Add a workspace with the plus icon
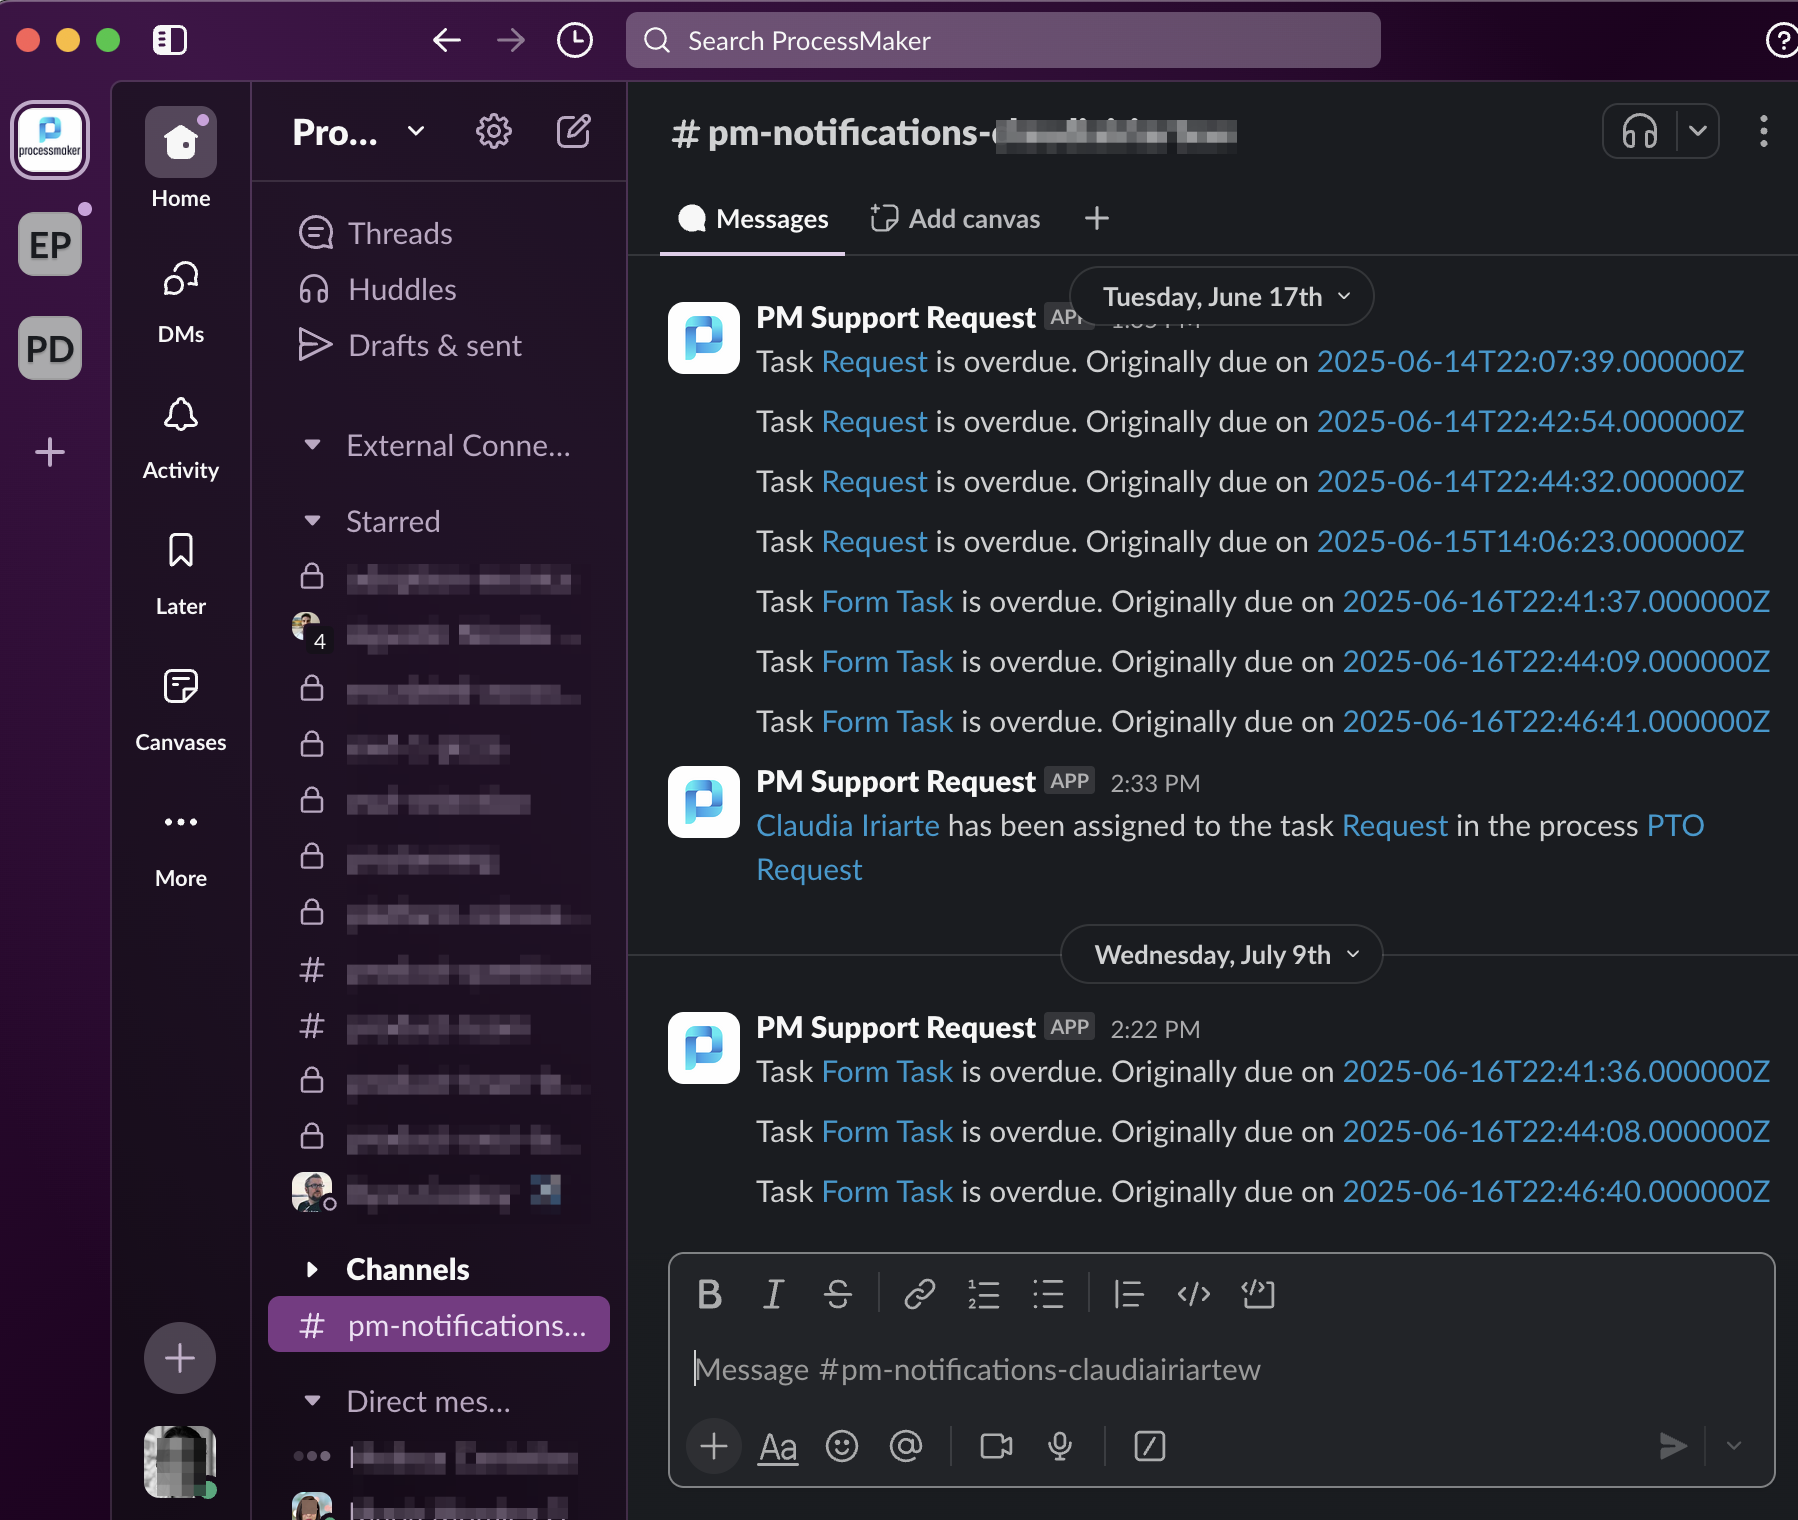1798x1520 pixels. click(x=50, y=452)
